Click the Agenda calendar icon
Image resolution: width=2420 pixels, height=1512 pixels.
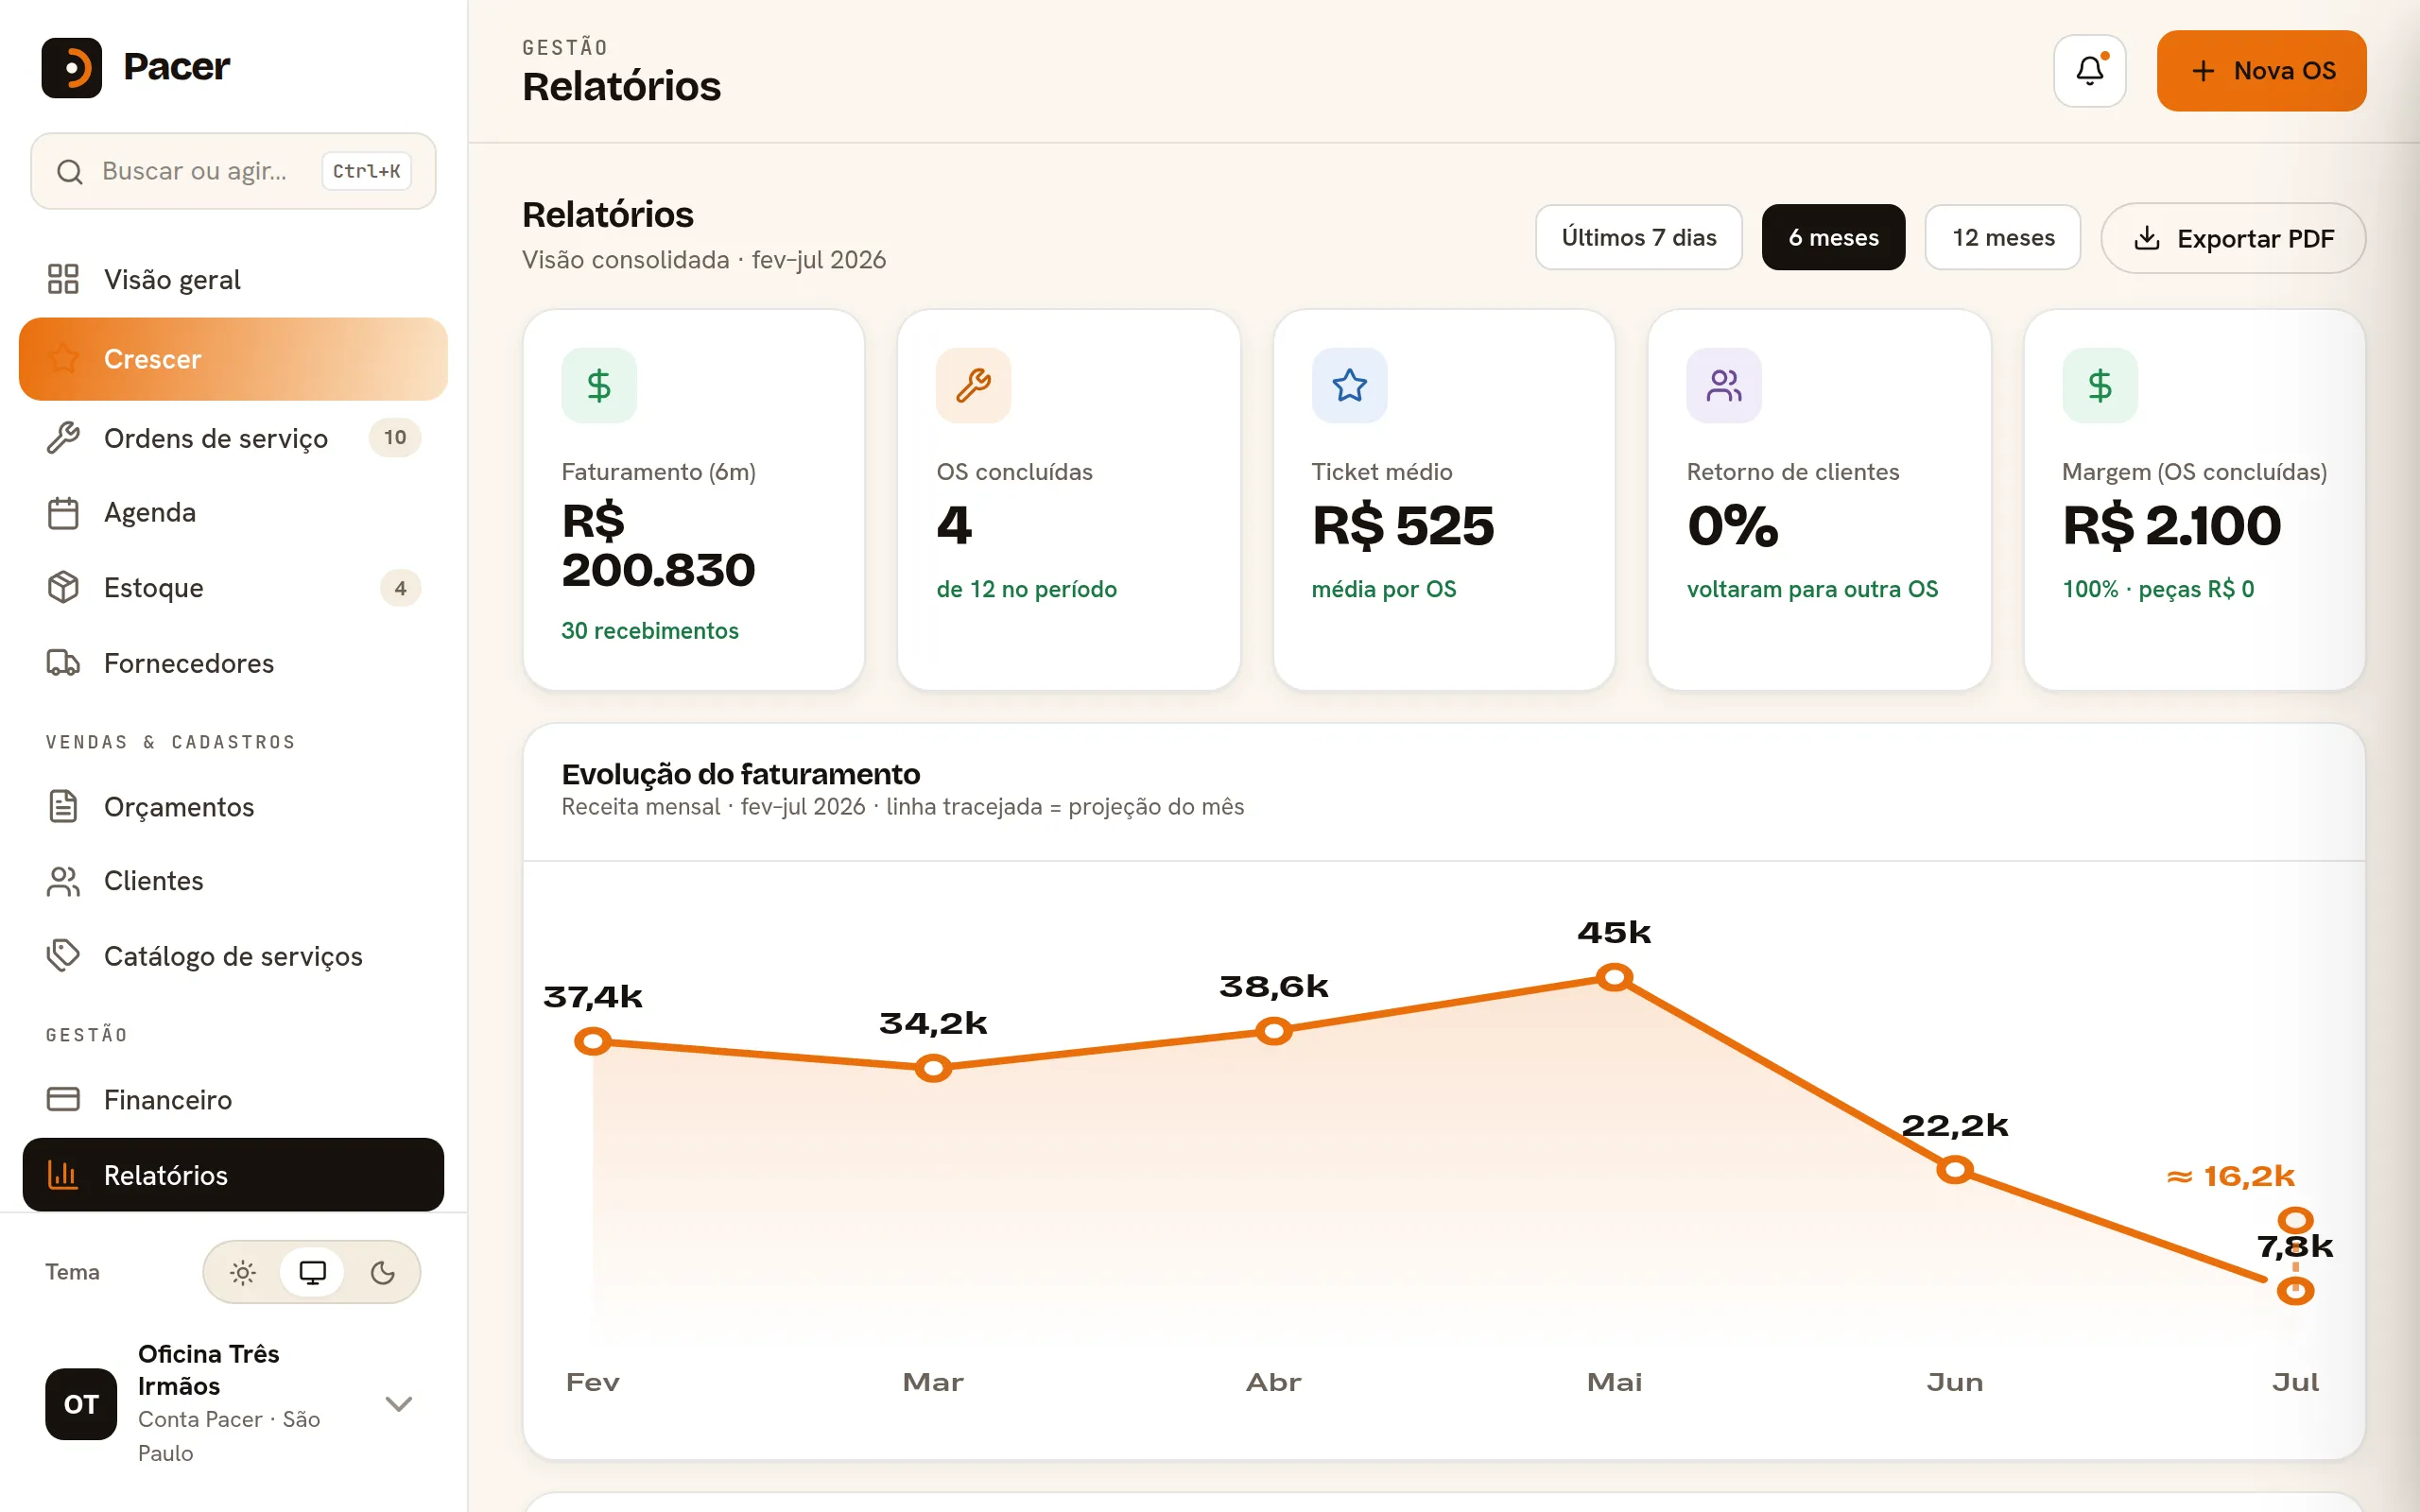pyautogui.click(x=63, y=513)
